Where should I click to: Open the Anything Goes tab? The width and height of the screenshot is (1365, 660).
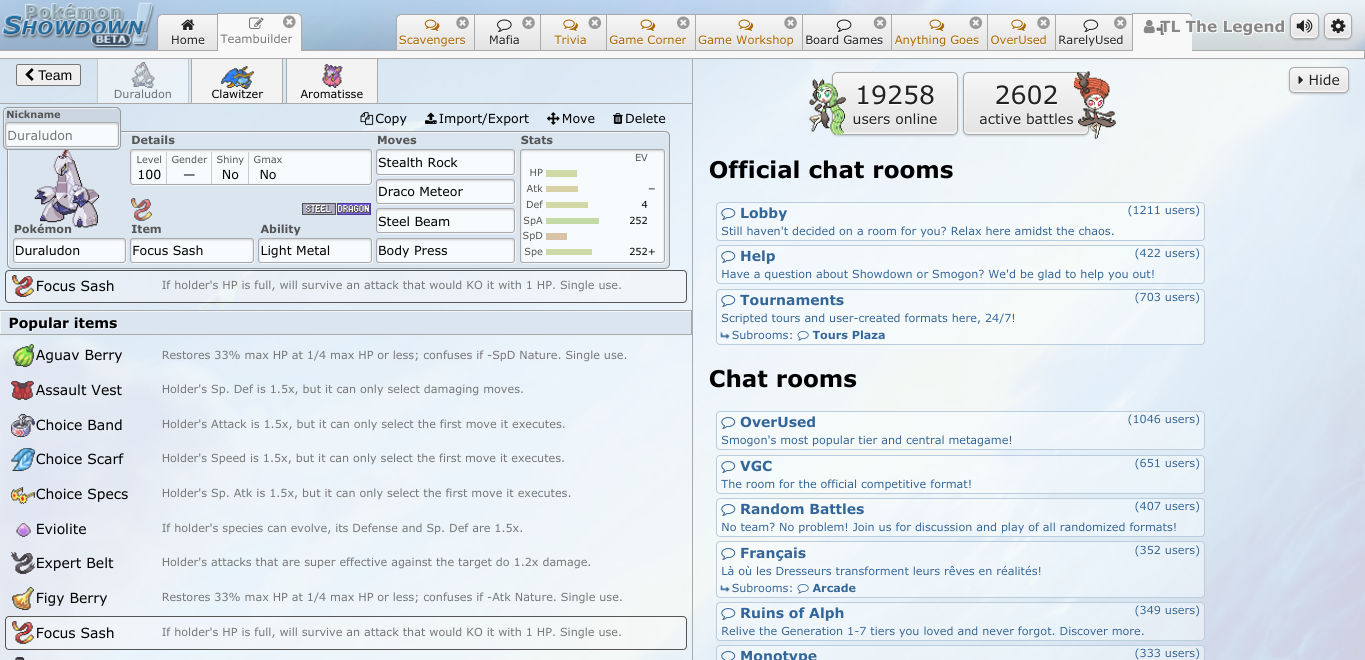point(937,32)
